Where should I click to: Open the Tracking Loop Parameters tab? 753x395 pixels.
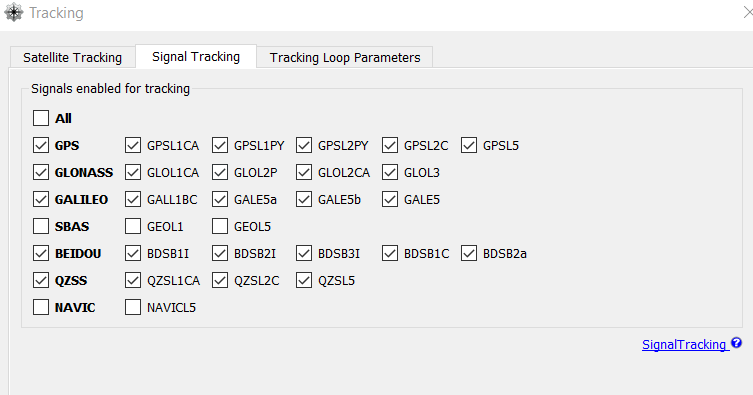(345, 57)
